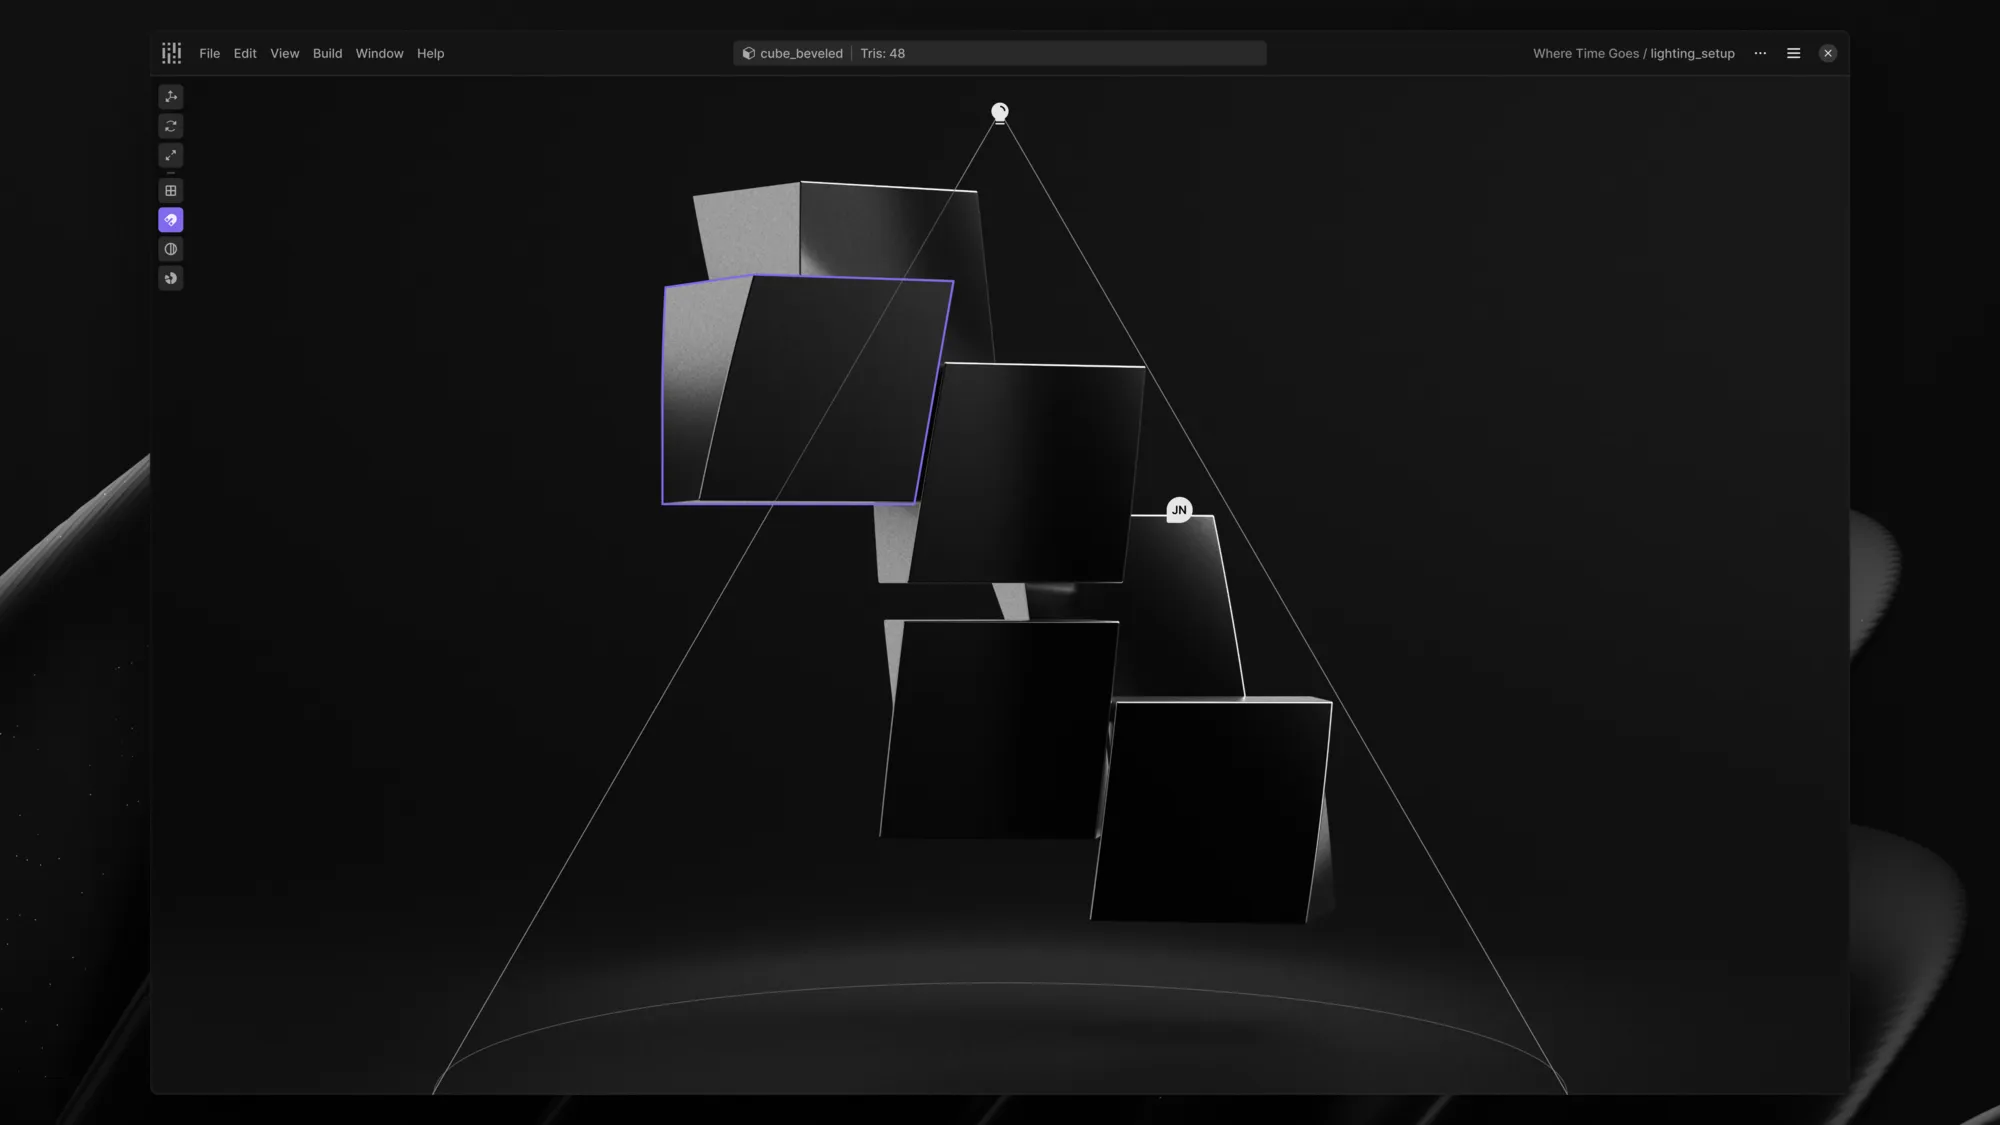
Task: Select the Move transform tool
Action: (171, 97)
